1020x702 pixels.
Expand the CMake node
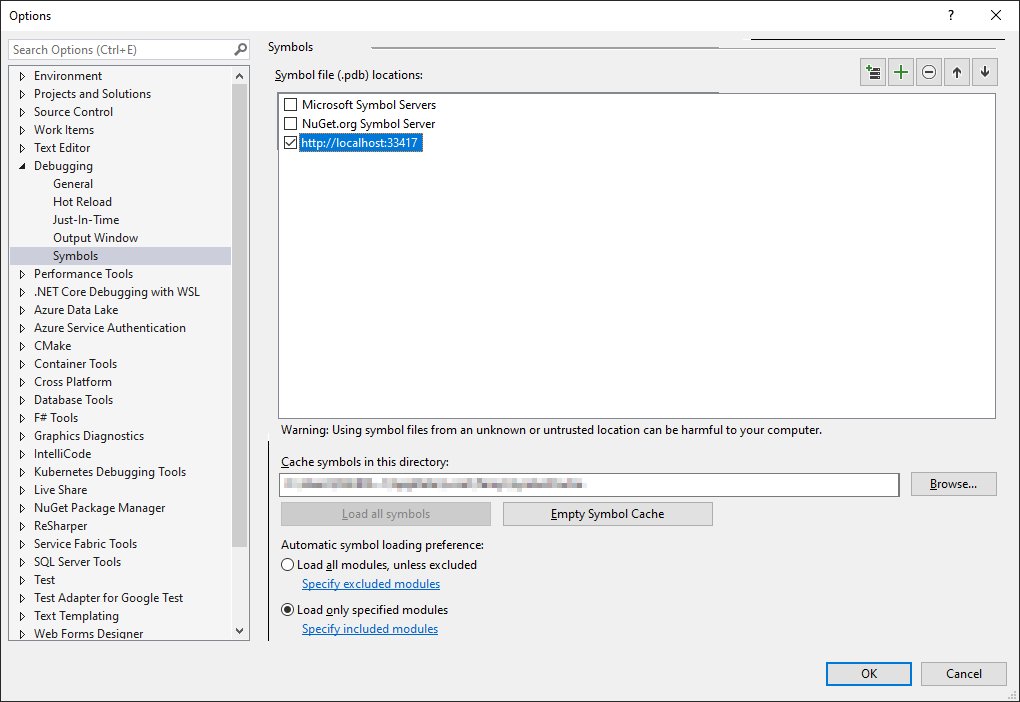pyautogui.click(x=23, y=346)
